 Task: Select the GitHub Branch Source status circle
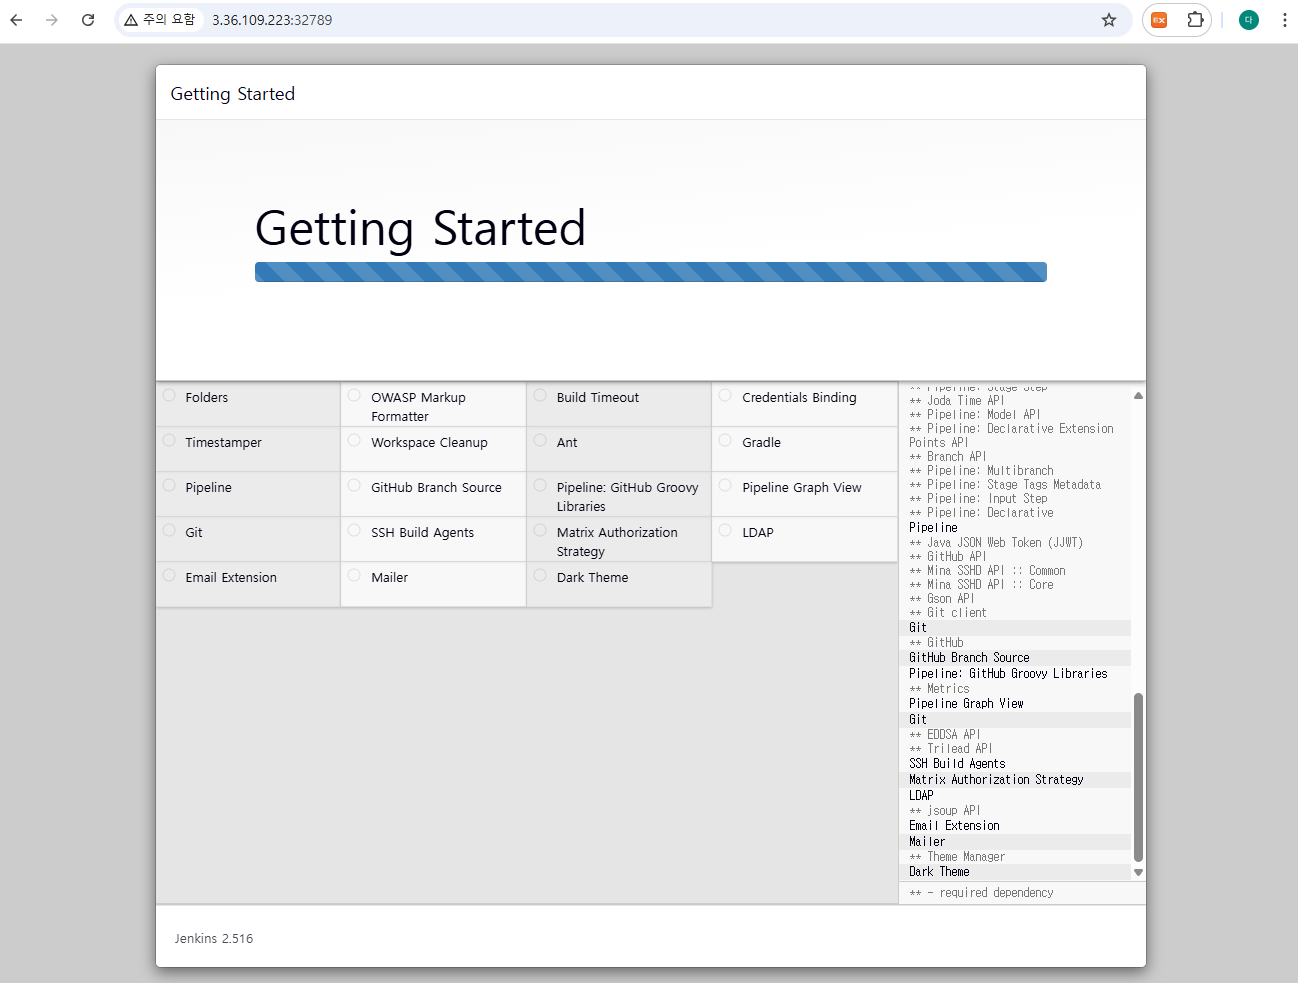click(354, 485)
